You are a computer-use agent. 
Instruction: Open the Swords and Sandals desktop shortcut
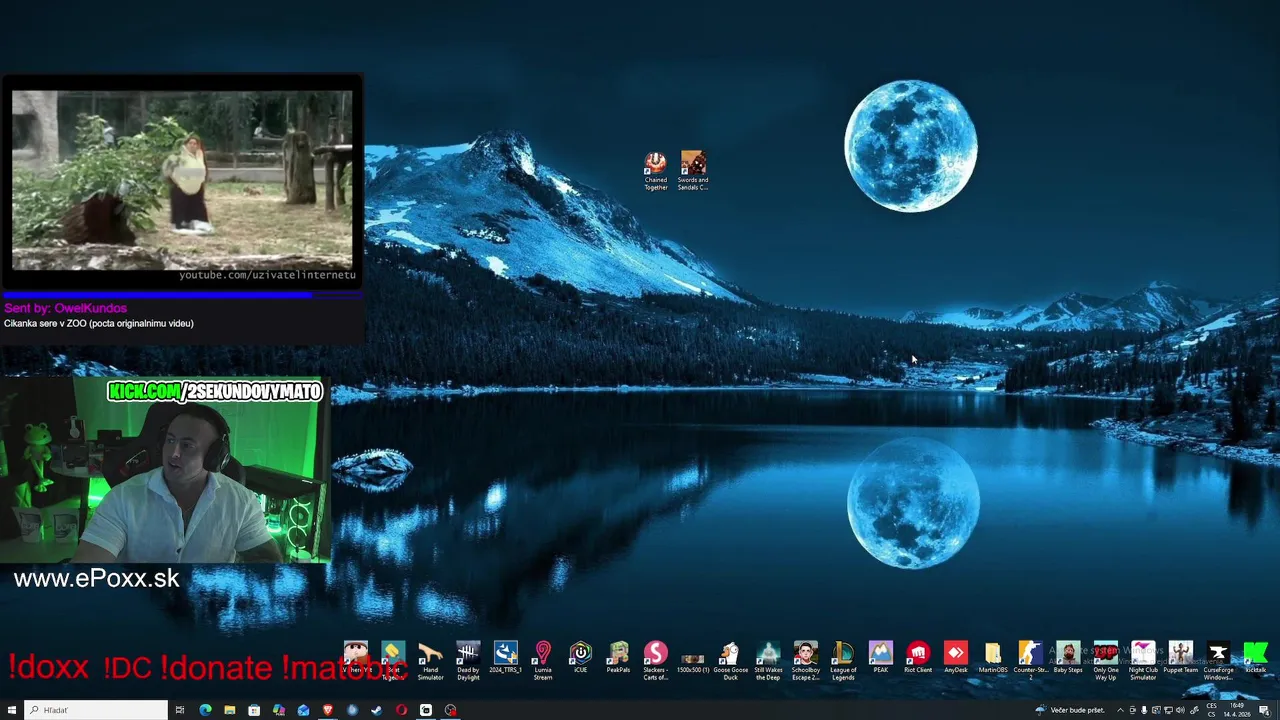click(693, 170)
